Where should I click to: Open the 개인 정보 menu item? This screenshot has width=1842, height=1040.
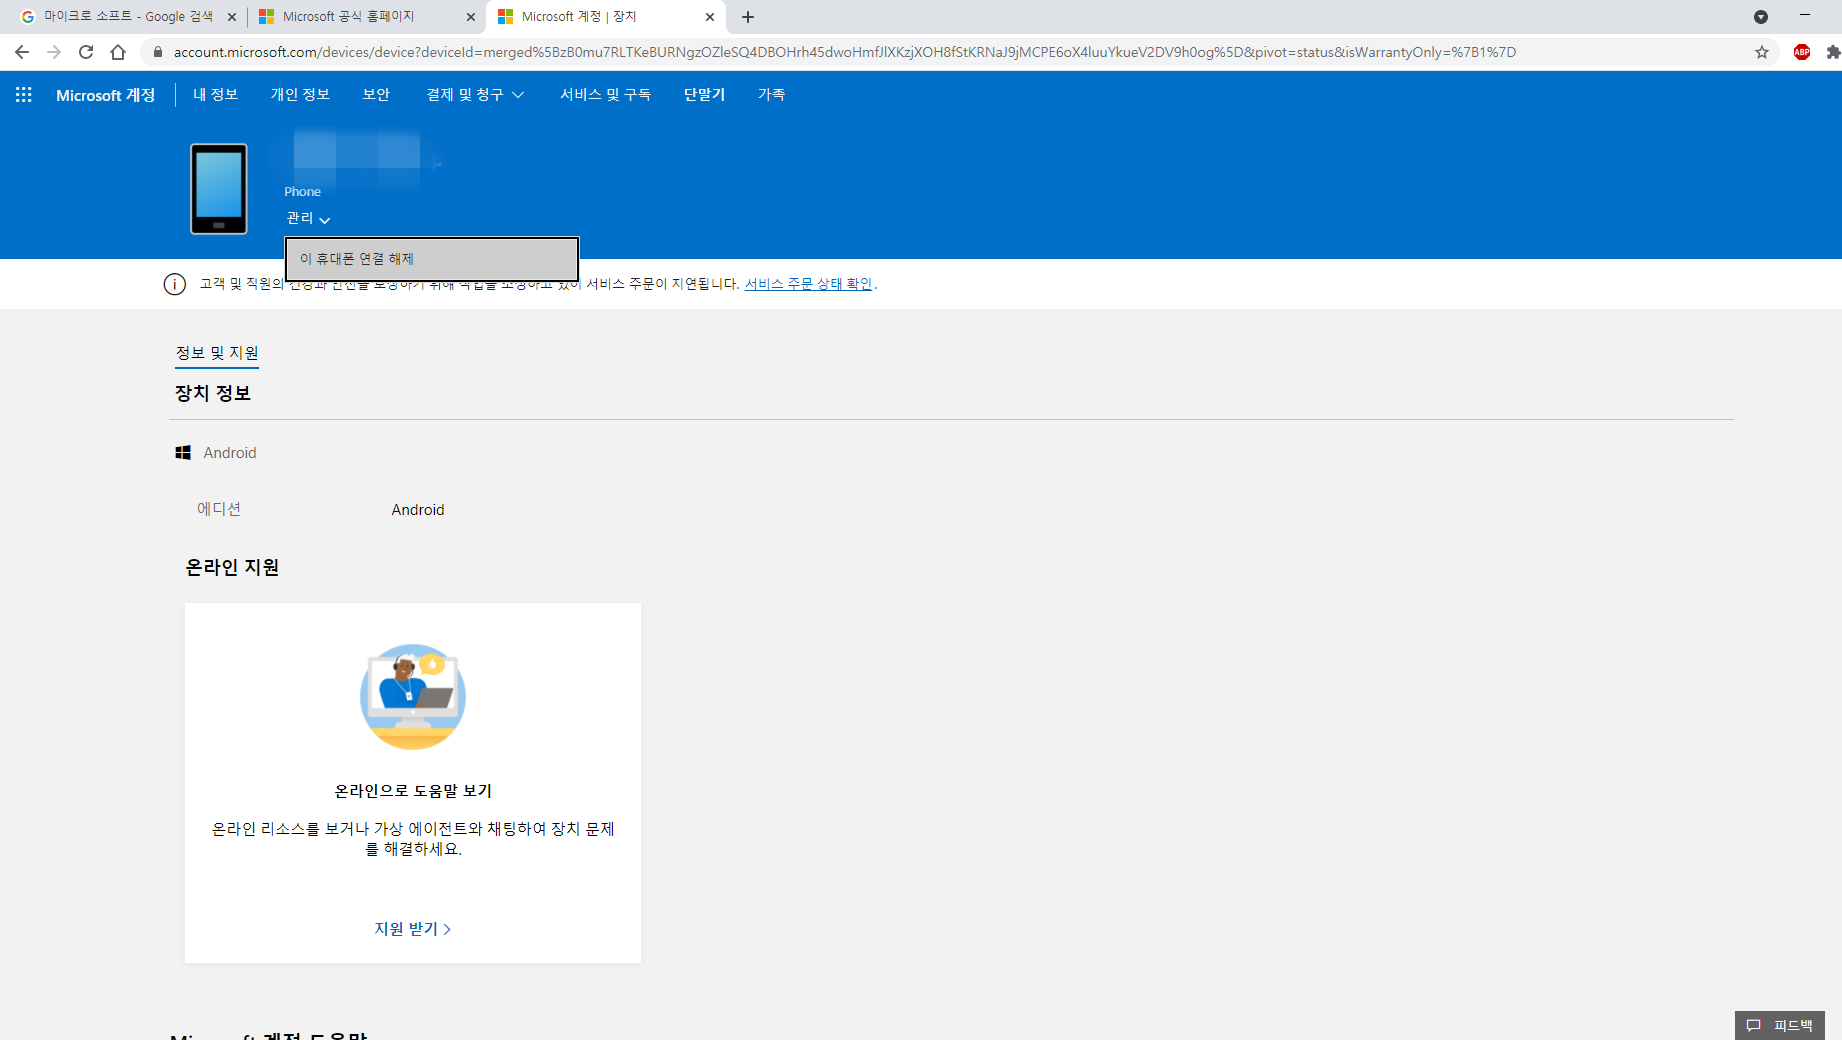point(300,94)
